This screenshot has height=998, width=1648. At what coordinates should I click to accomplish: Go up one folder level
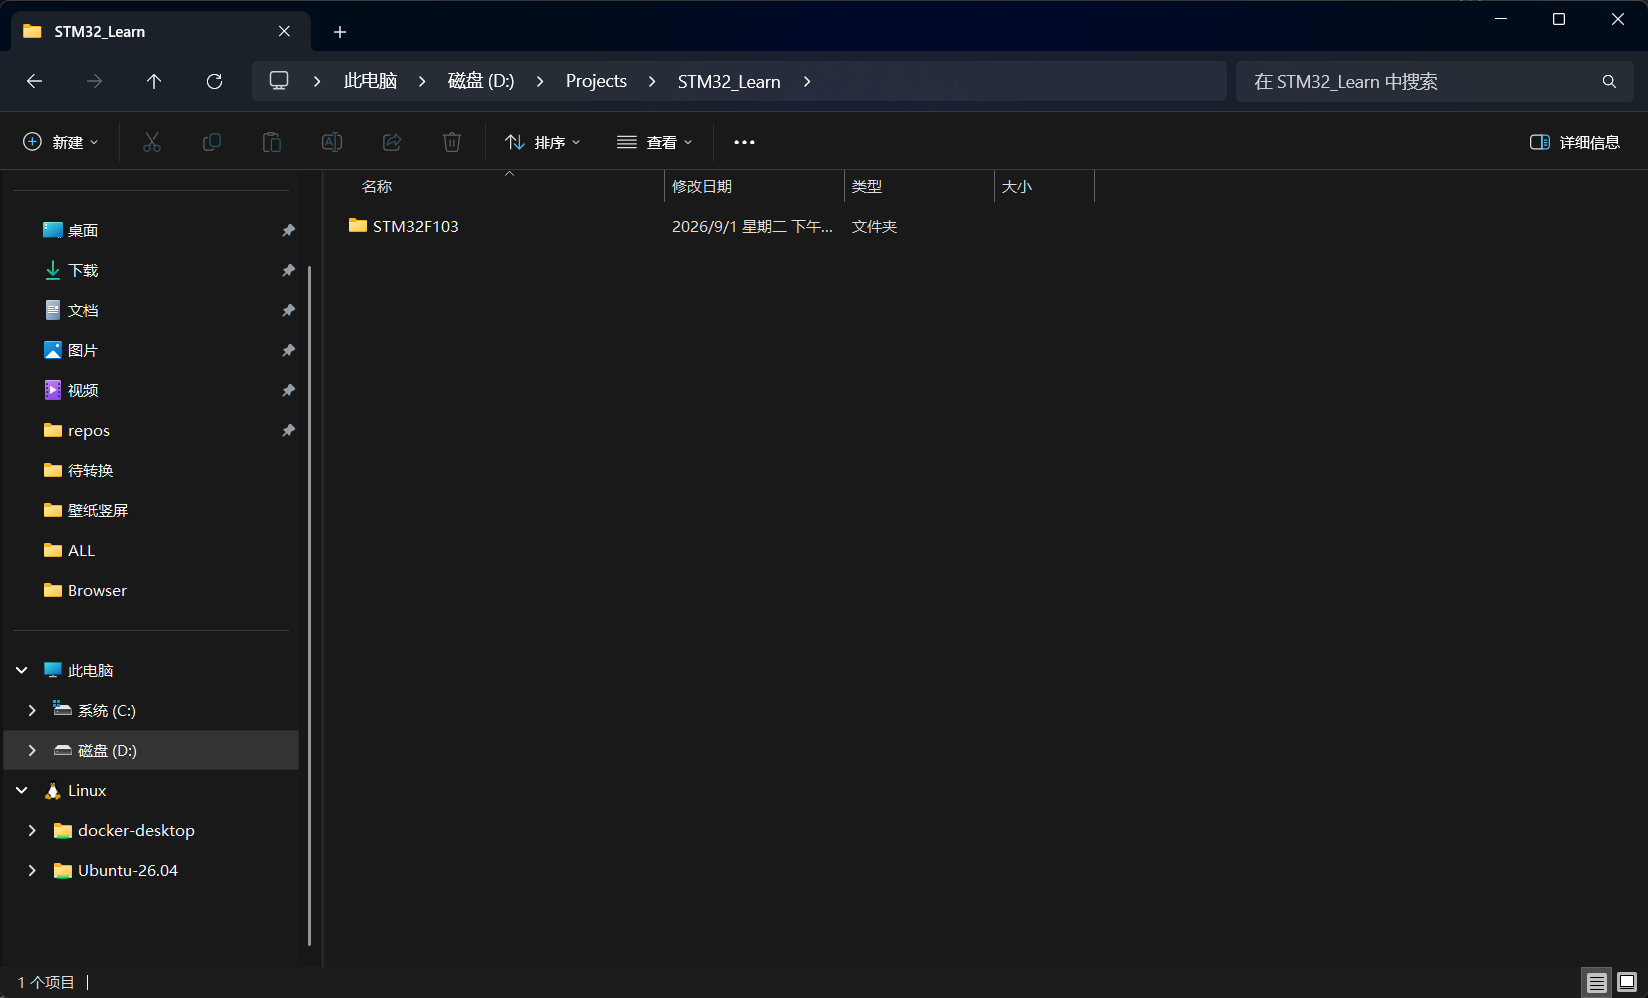[154, 81]
